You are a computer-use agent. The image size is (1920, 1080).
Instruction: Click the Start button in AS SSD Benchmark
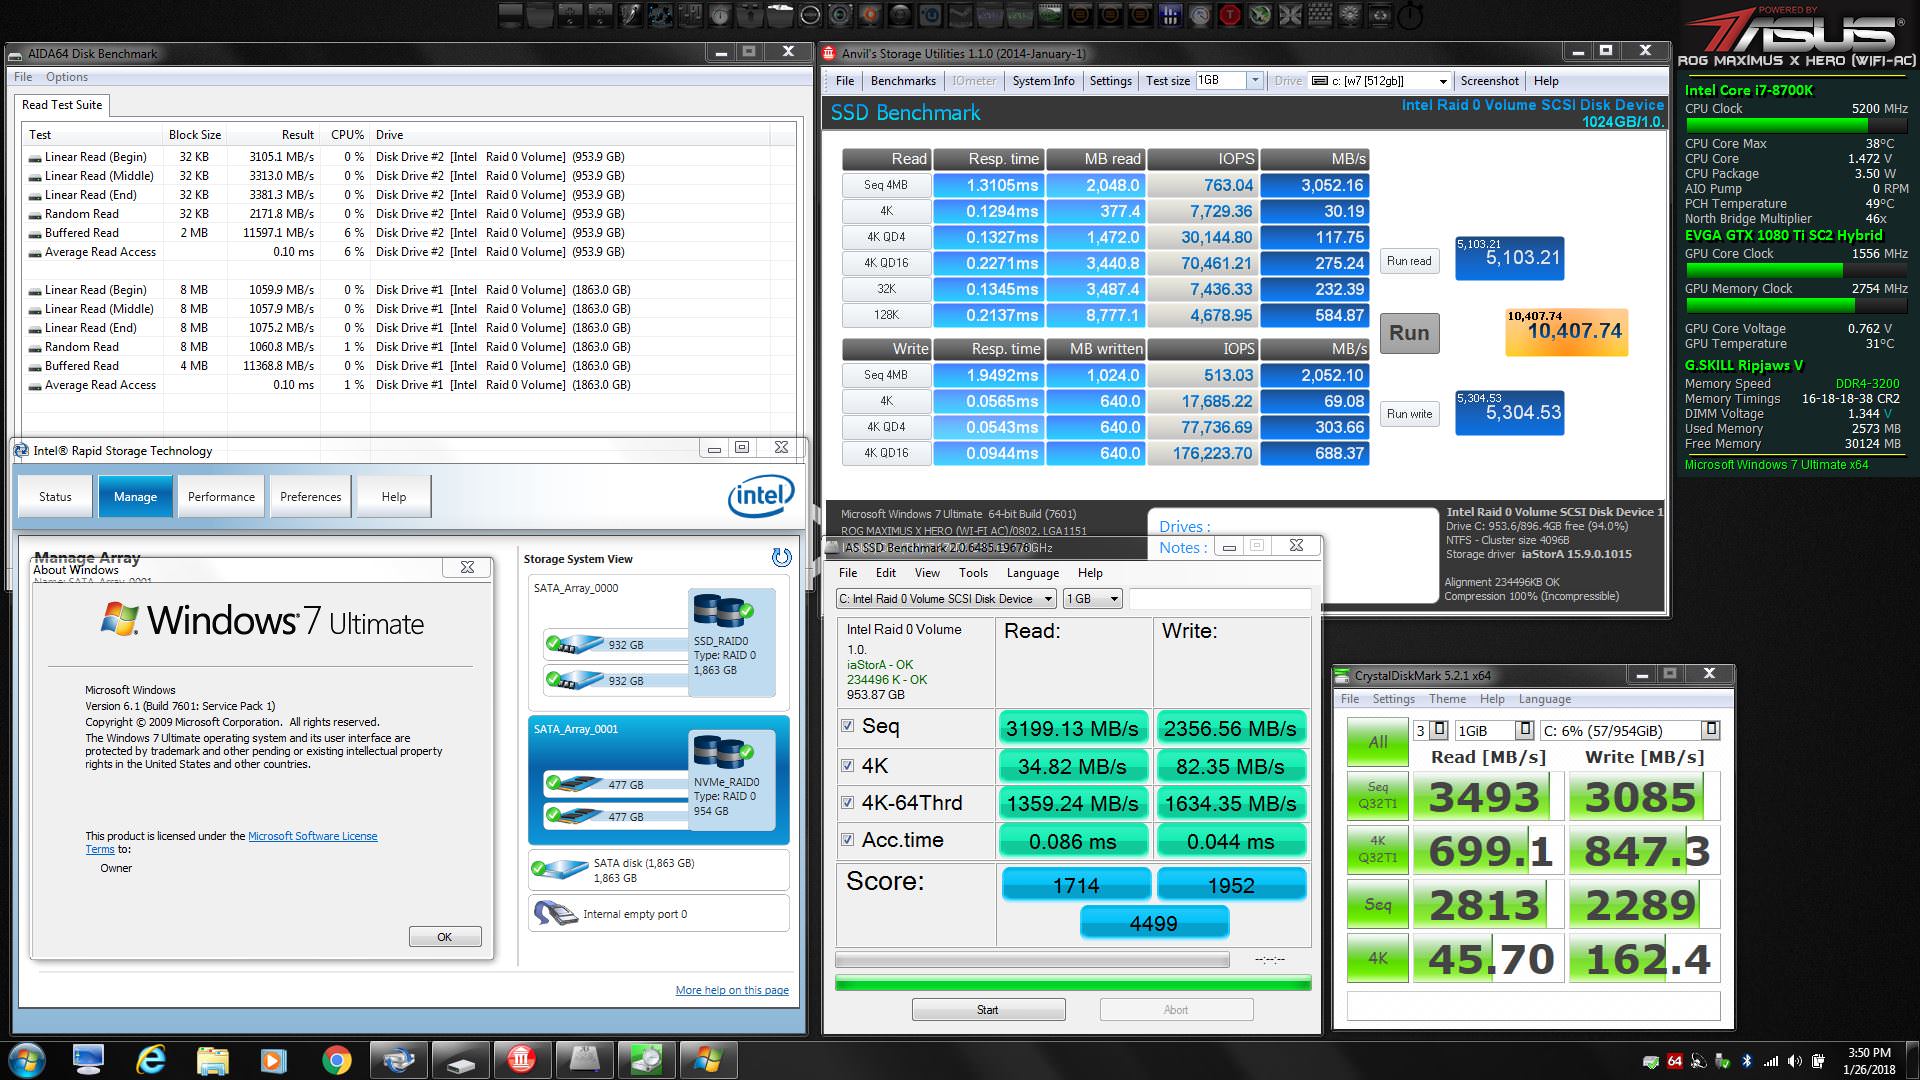point(988,1010)
